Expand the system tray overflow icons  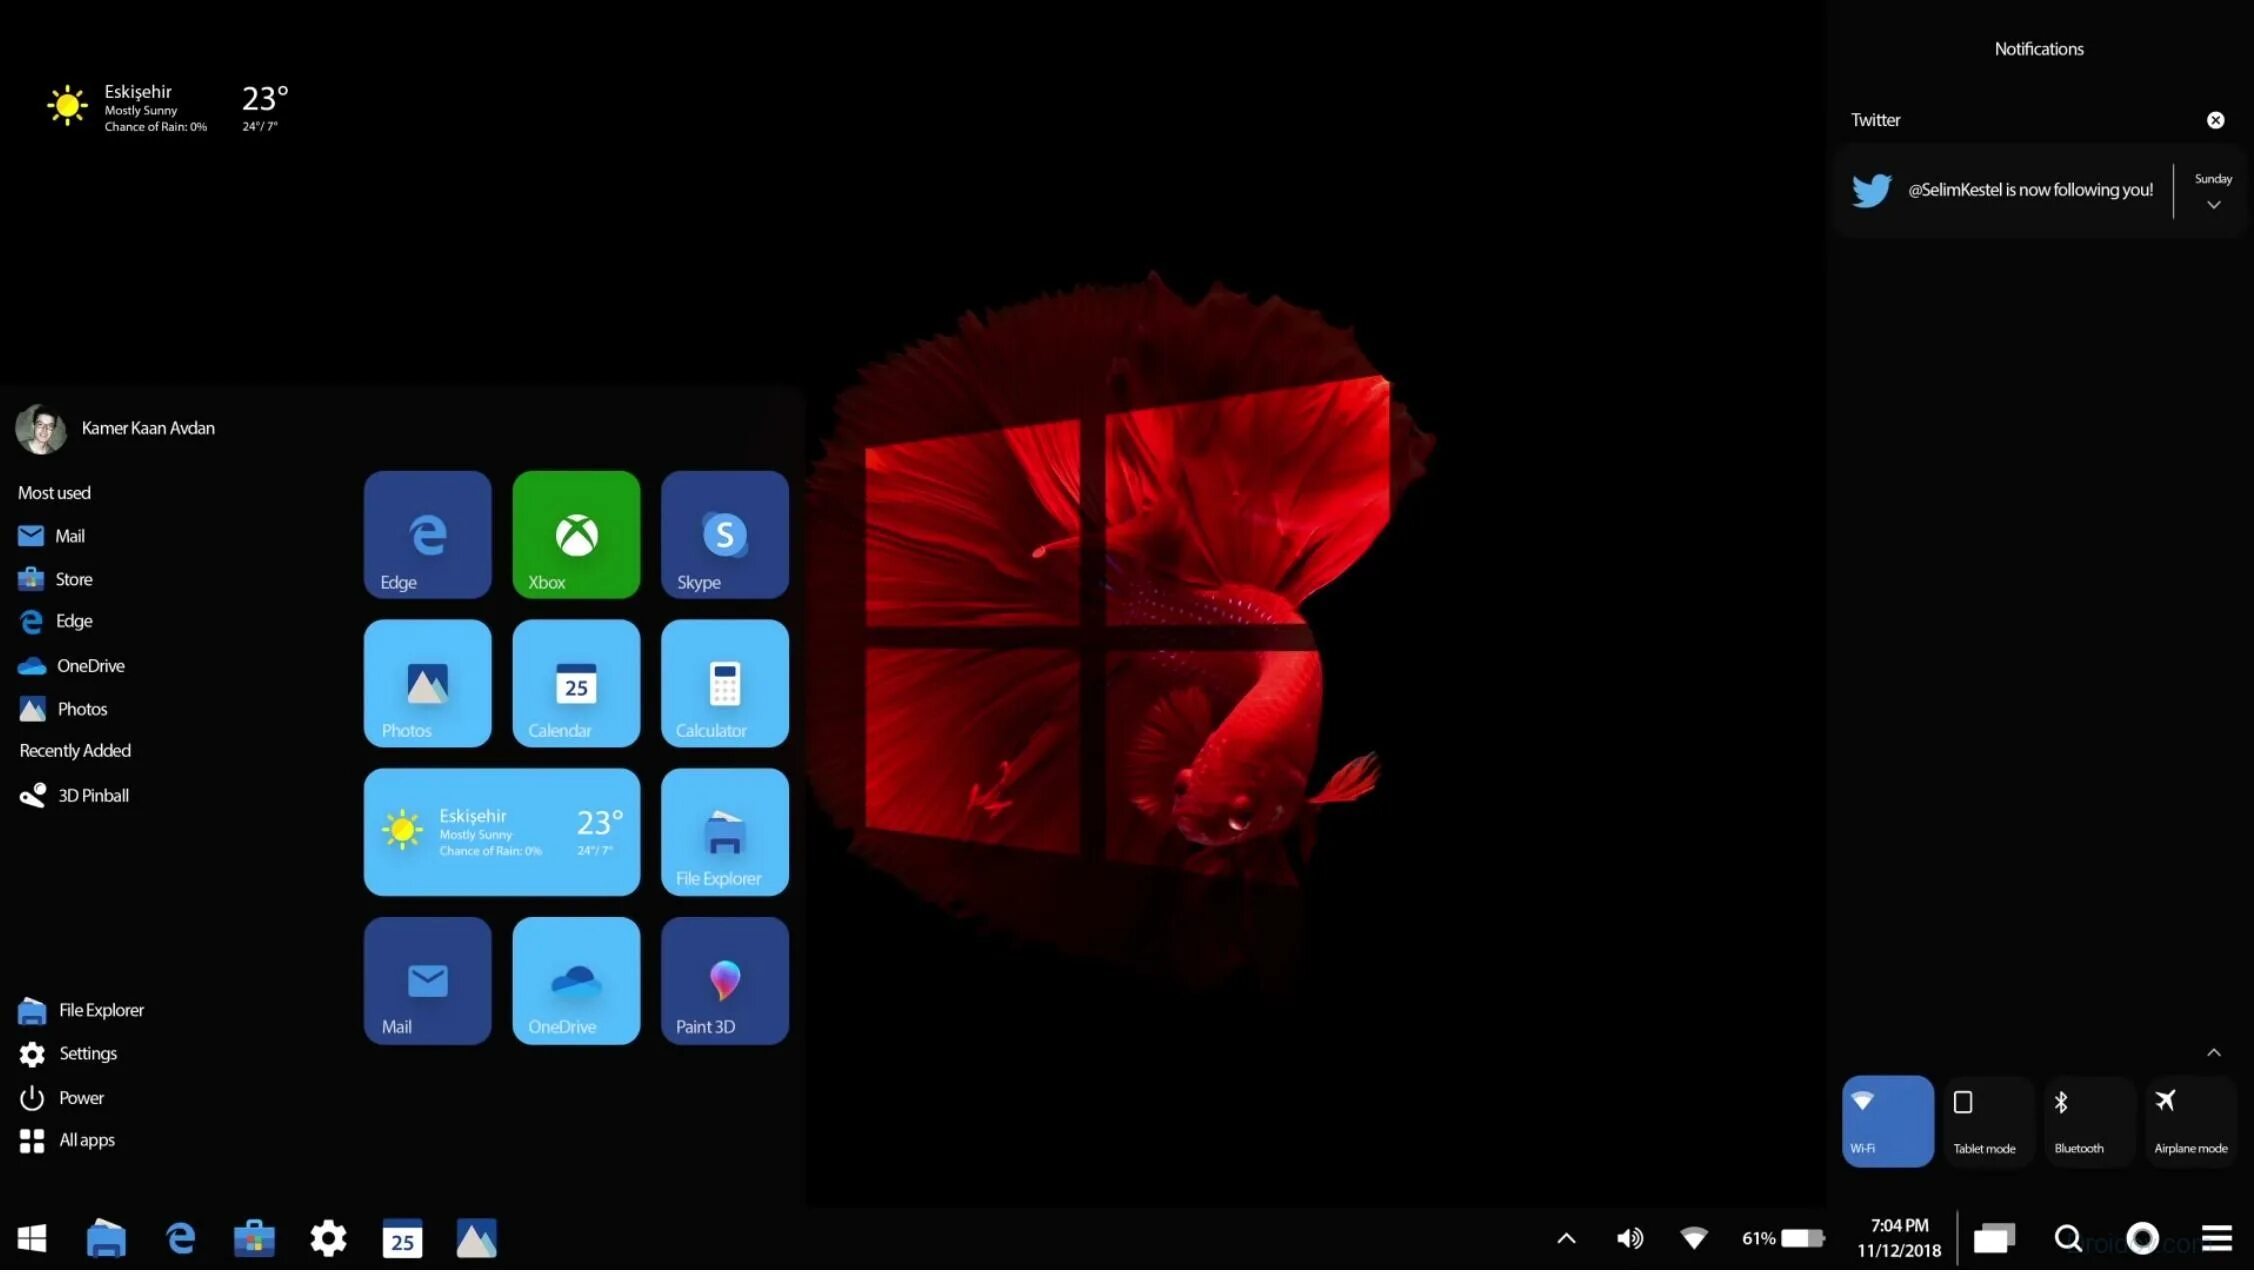pos(1564,1238)
